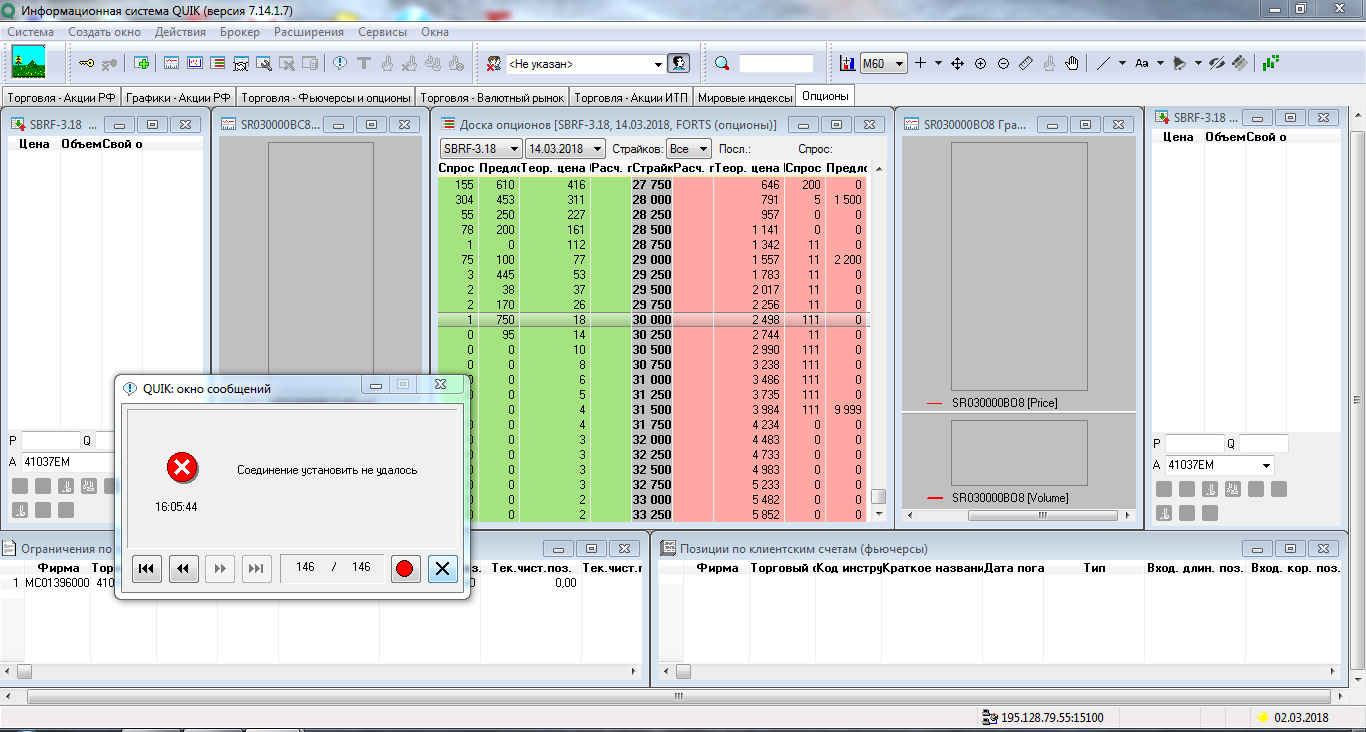Open the Брокер menu

point(240,32)
